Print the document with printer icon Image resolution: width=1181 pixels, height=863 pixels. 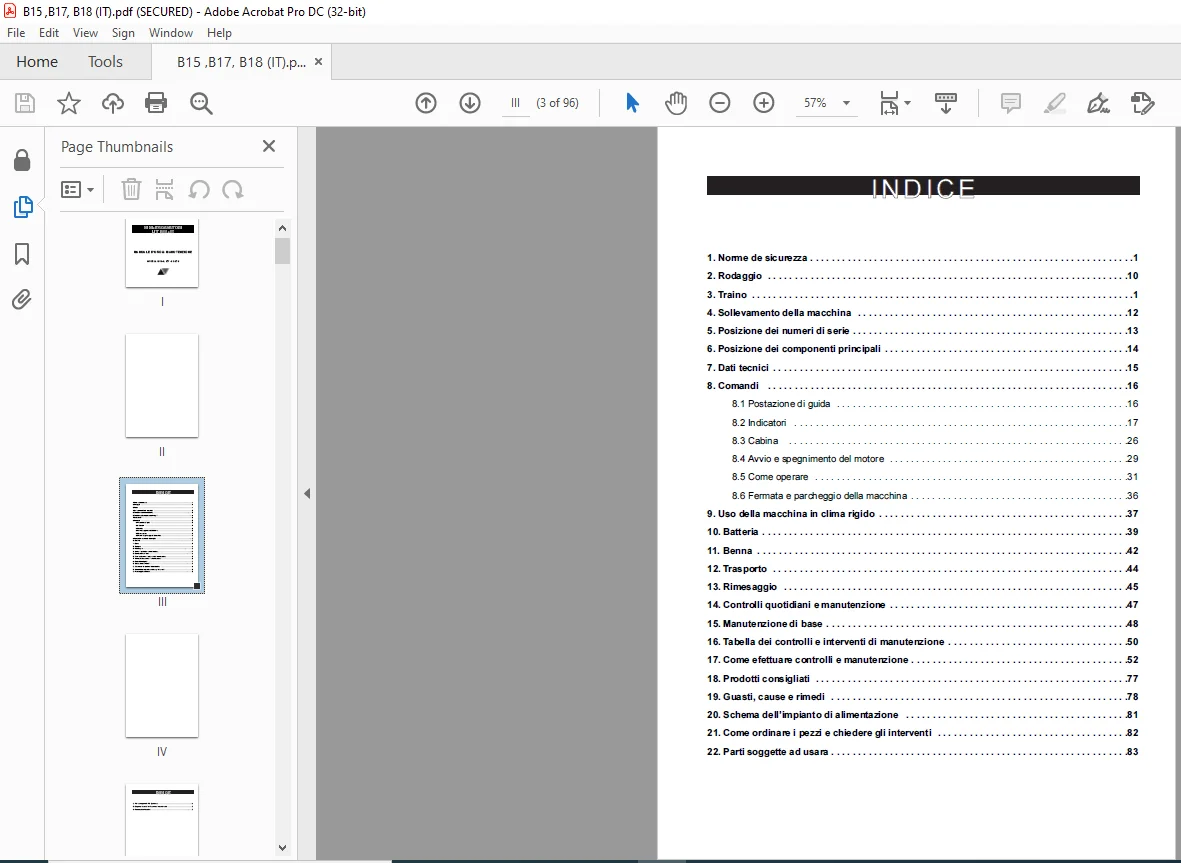click(156, 103)
